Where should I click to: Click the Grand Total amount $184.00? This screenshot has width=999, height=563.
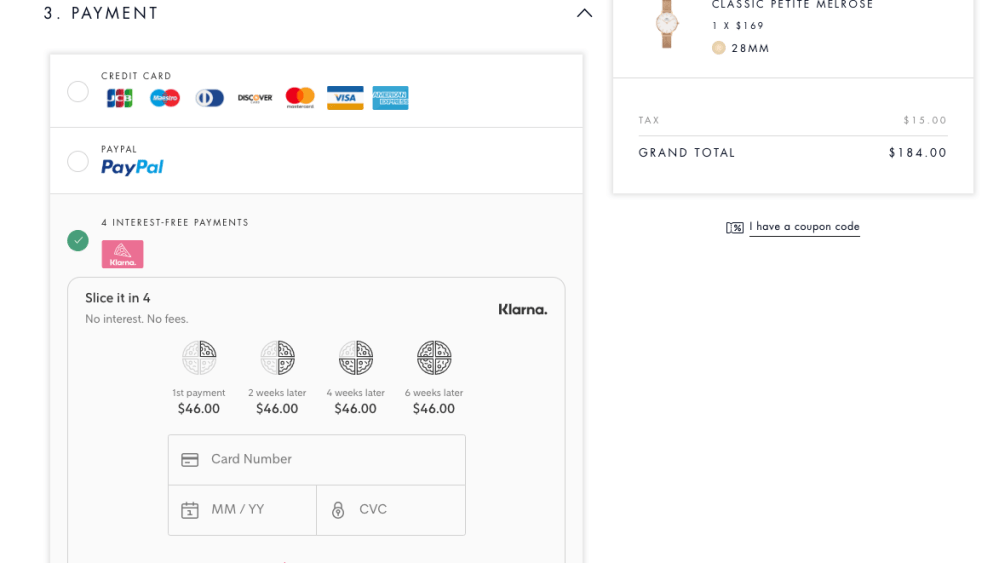[917, 153]
